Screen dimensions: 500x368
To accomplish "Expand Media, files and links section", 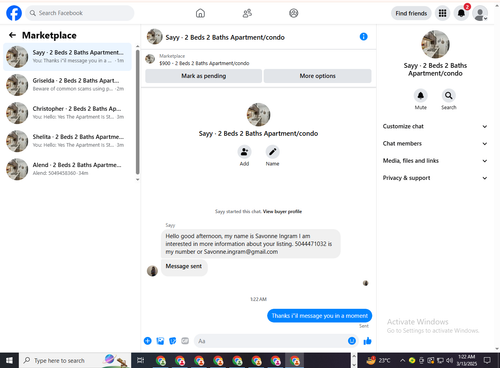I will pos(435,161).
